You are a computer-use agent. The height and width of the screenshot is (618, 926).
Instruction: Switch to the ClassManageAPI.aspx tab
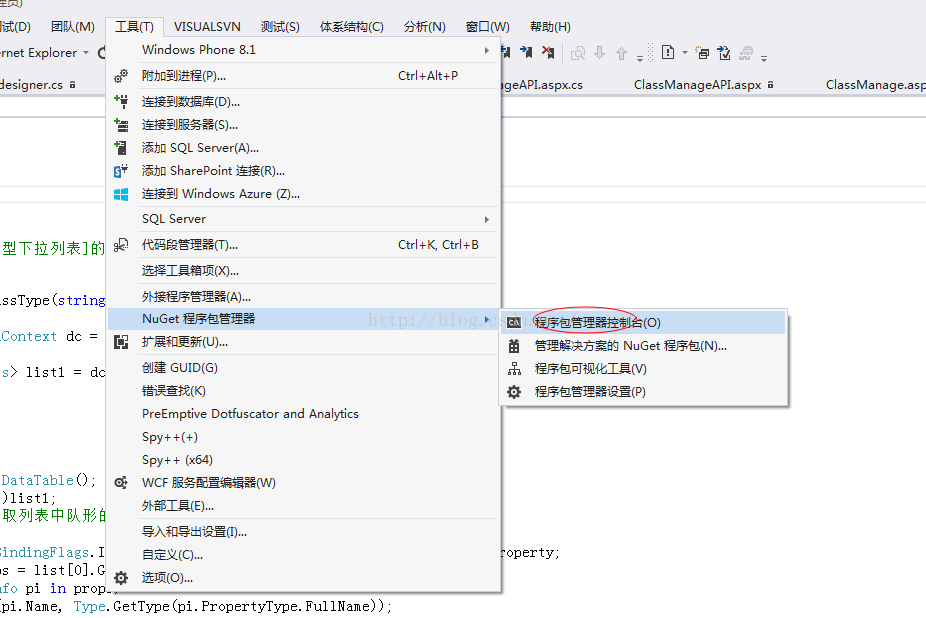[697, 85]
